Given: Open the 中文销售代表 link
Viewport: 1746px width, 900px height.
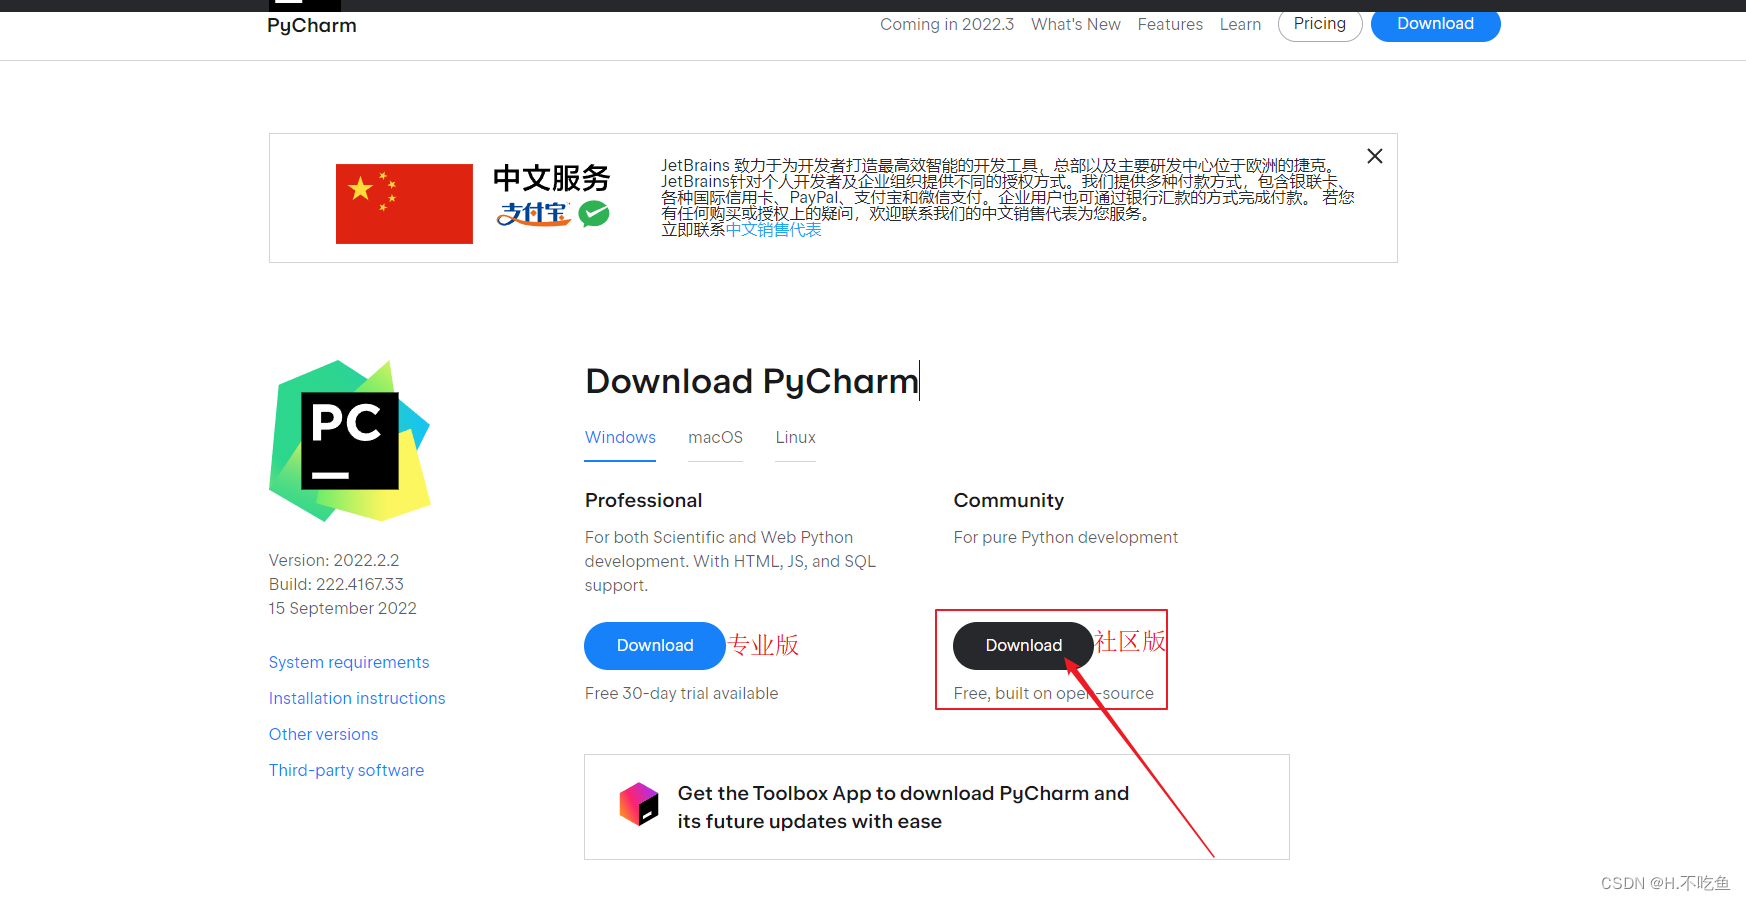Looking at the screenshot, I should click(774, 230).
